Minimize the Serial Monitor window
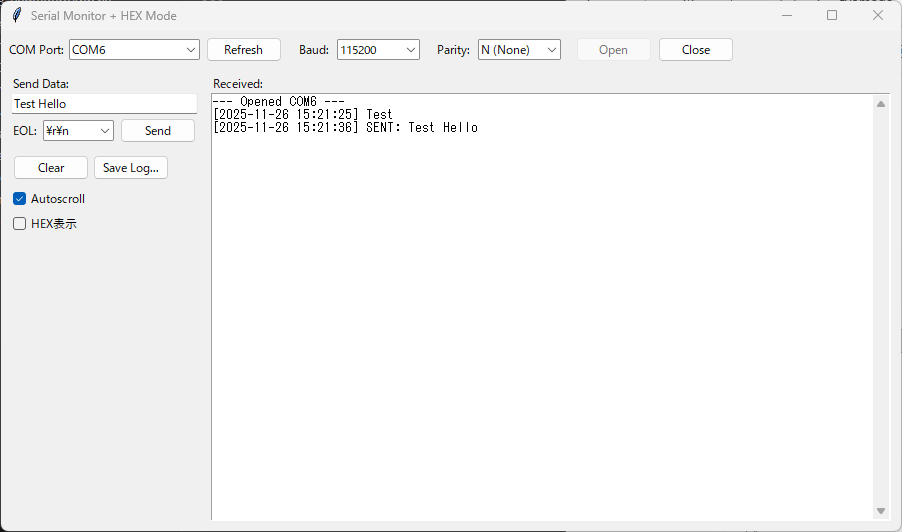902x532 pixels. click(786, 15)
